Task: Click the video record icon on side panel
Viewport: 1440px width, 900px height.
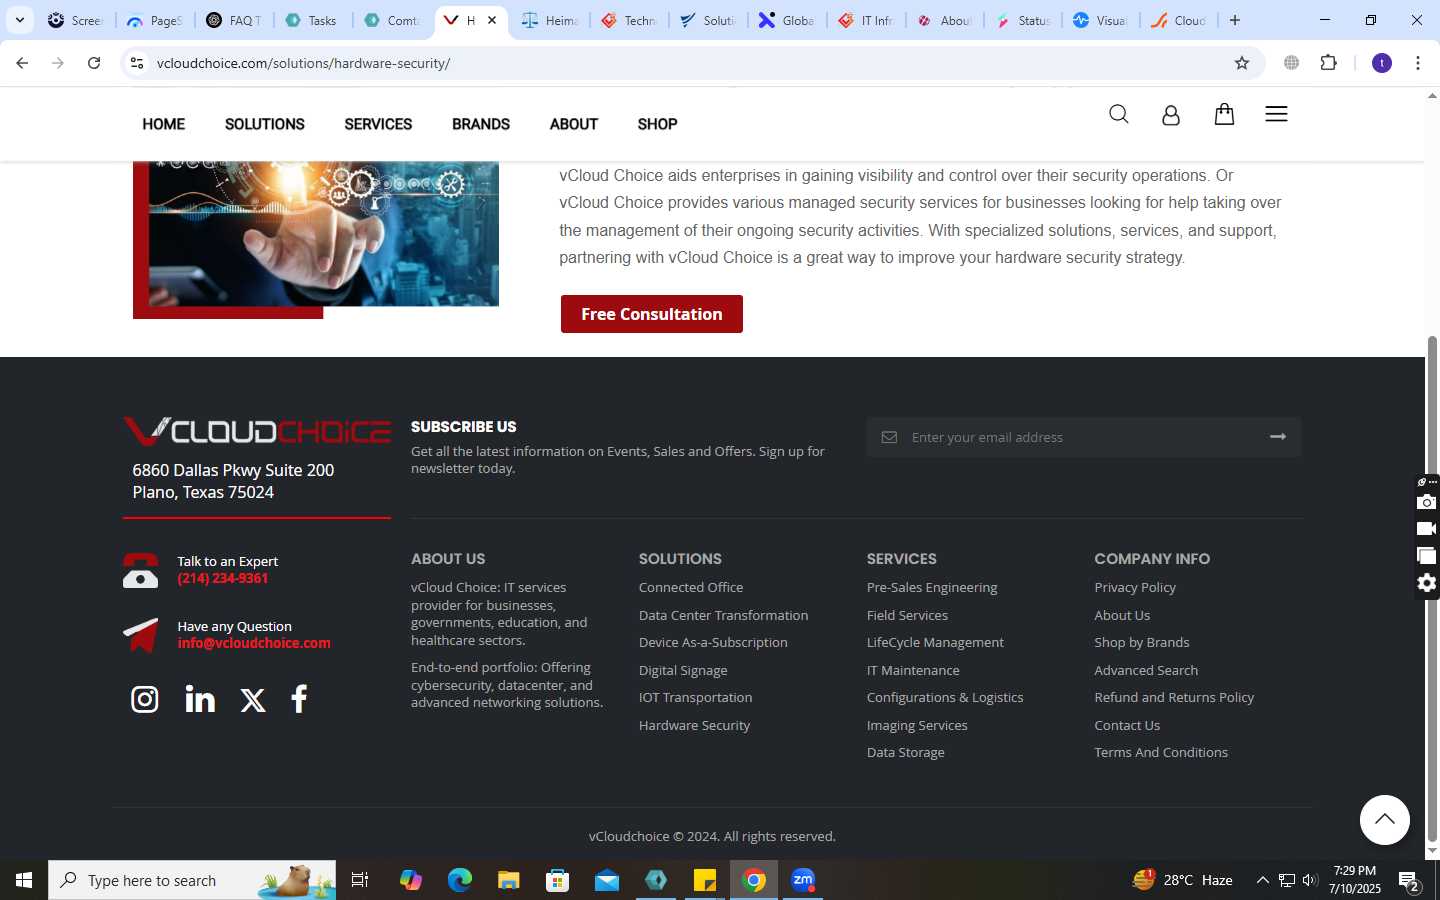Action: point(1427,529)
